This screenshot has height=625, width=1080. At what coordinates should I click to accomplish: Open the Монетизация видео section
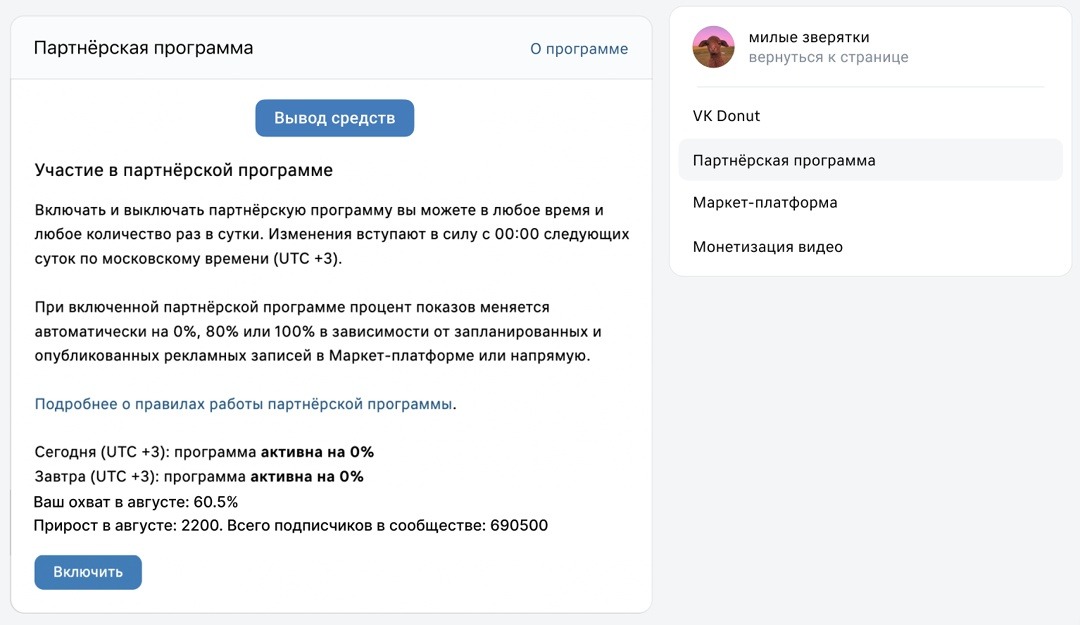[x=768, y=246]
